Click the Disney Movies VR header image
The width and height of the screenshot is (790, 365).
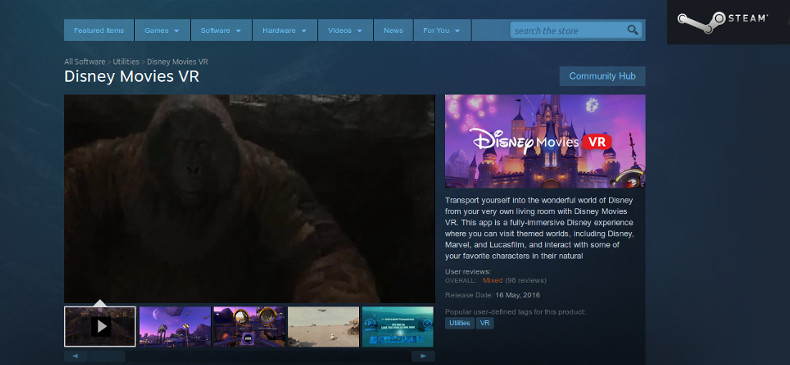point(545,141)
